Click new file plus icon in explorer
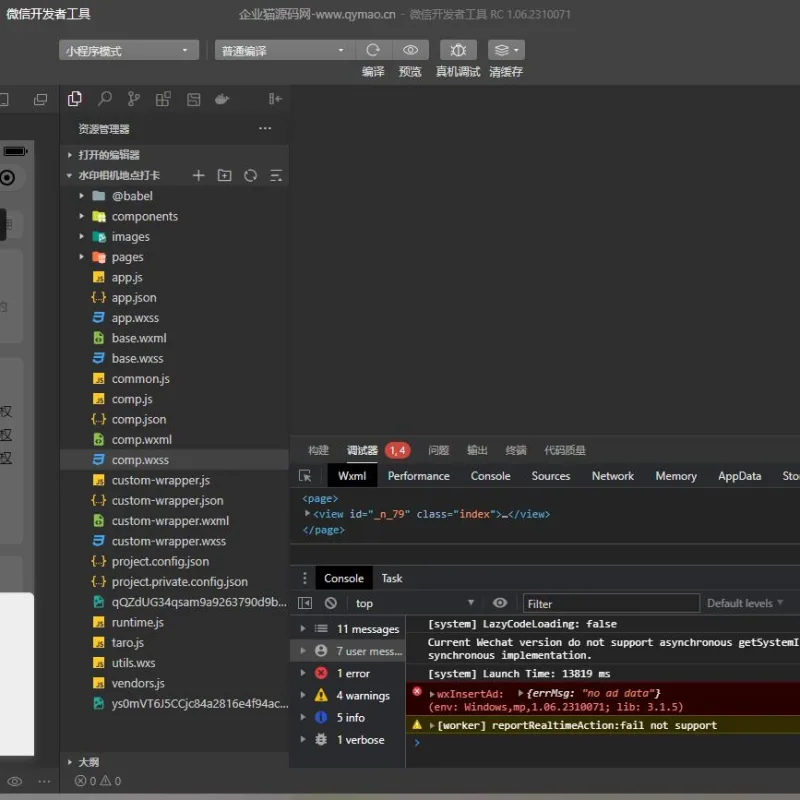800x800 pixels. [198, 176]
